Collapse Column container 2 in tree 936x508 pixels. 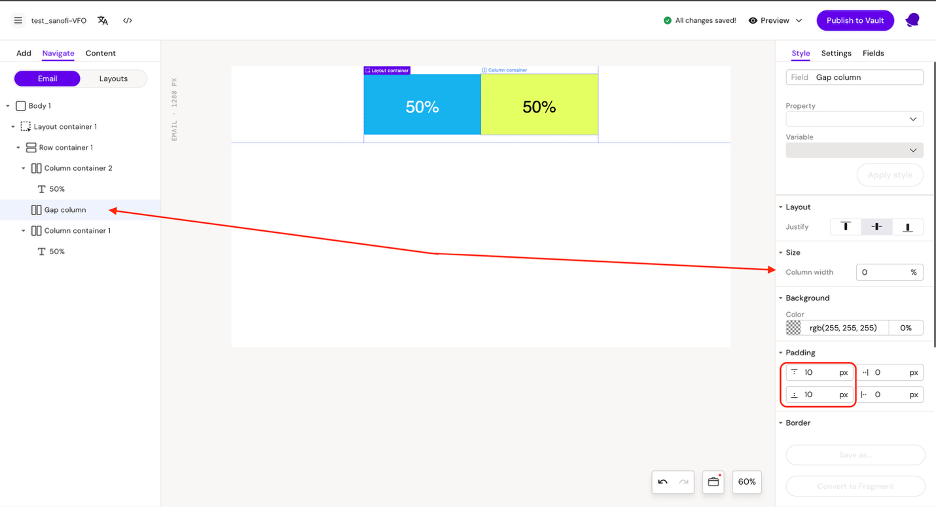coord(24,168)
